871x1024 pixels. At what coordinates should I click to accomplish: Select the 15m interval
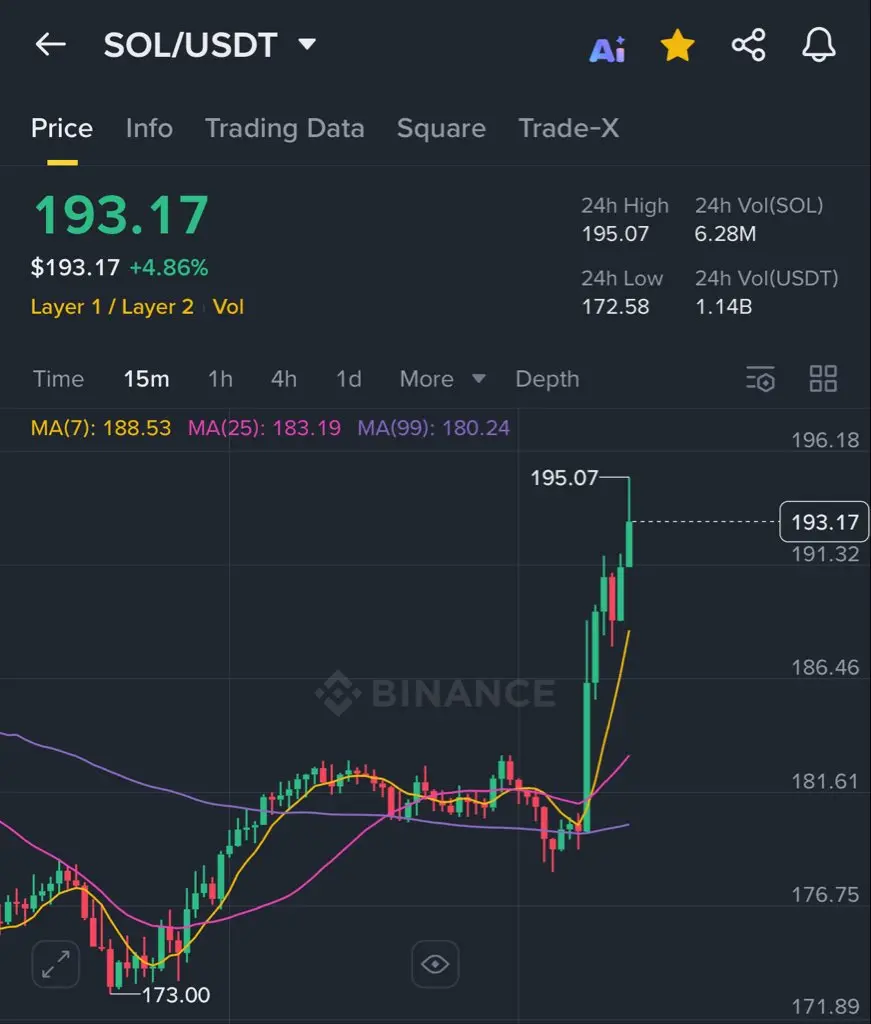tap(147, 379)
